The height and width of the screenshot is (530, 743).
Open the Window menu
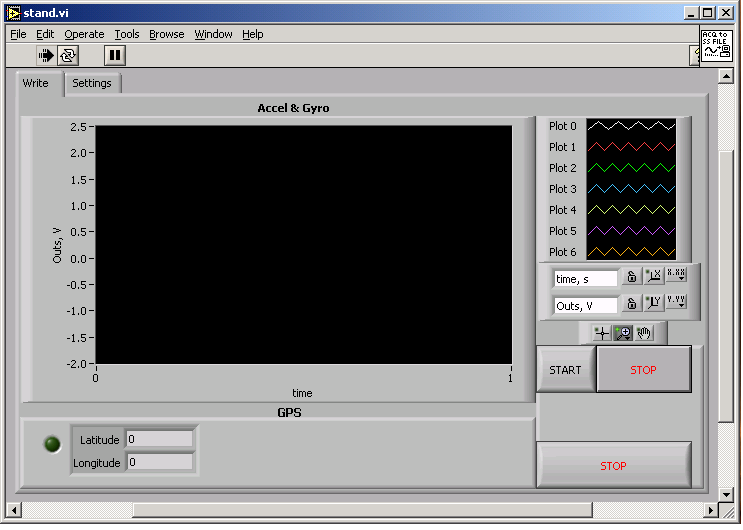point(213,34)
